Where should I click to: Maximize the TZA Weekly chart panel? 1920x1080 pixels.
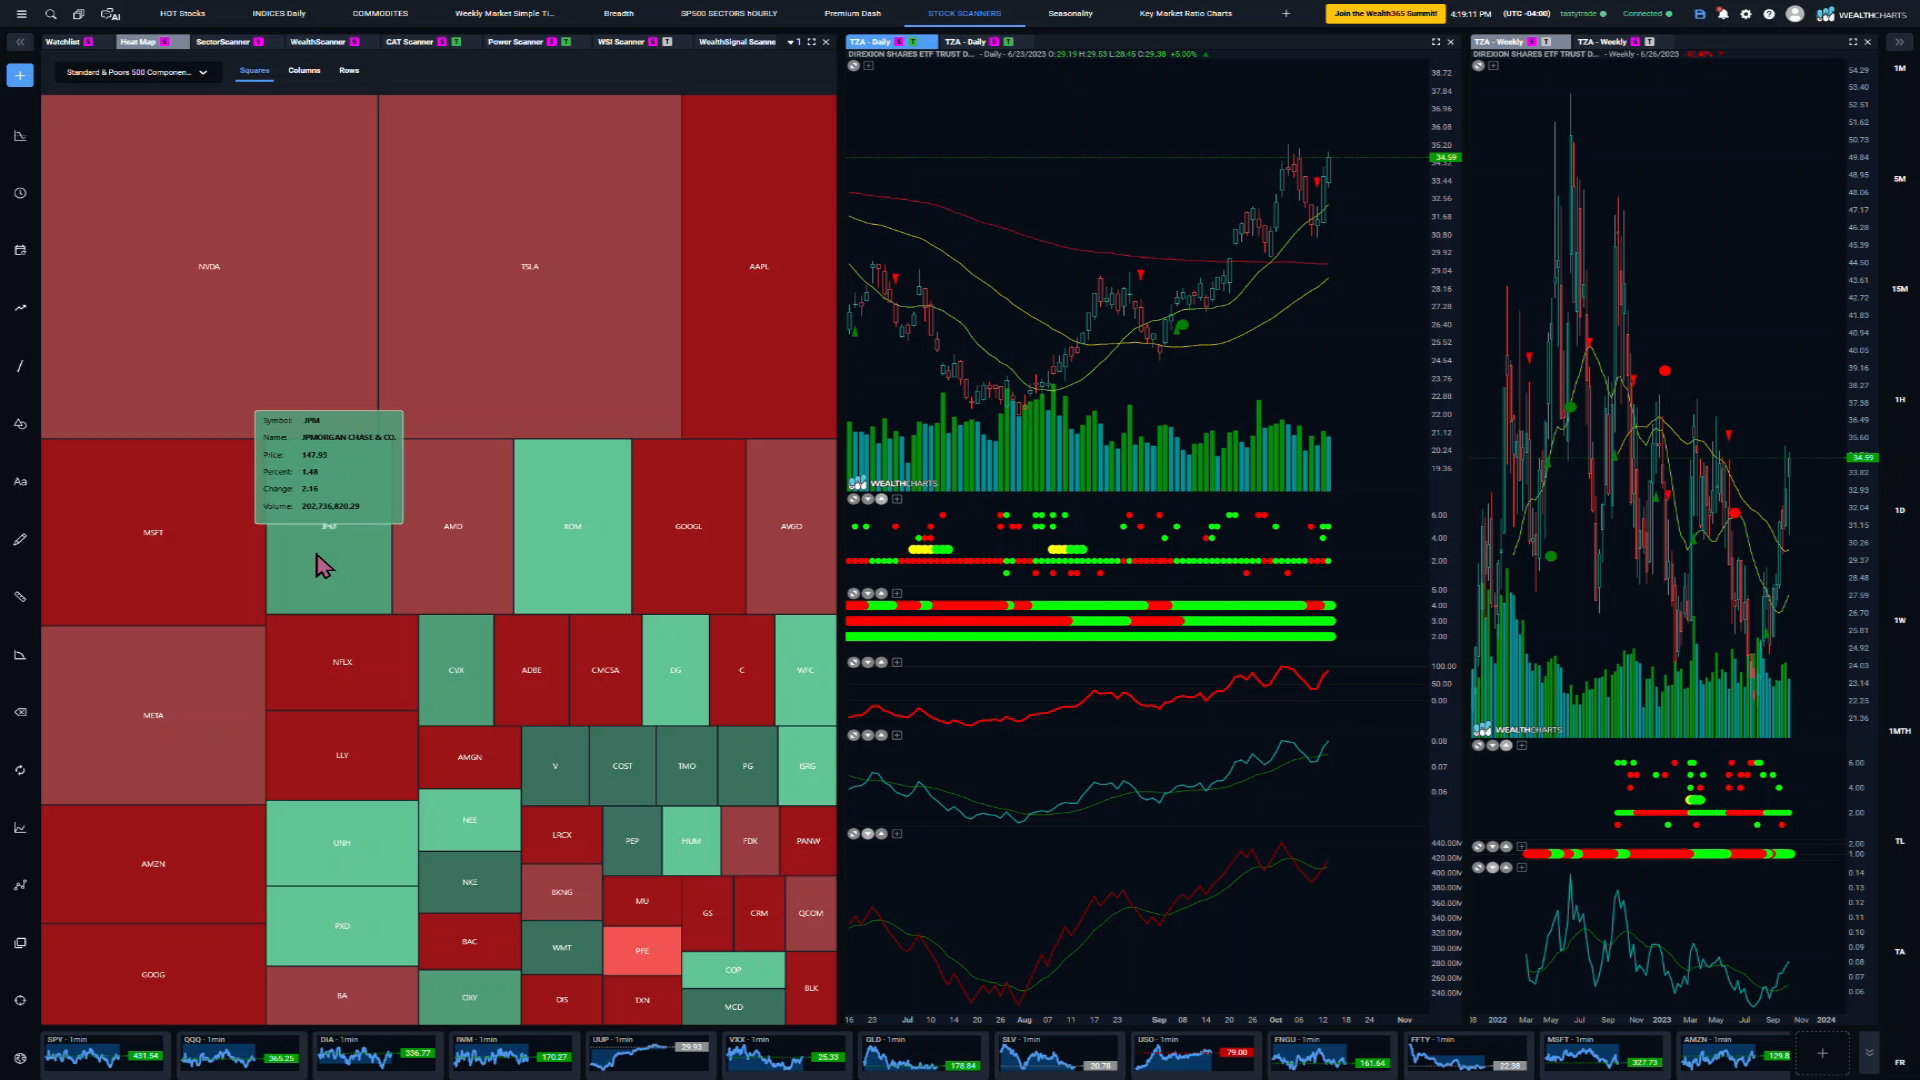click(x=1853, y=42)
